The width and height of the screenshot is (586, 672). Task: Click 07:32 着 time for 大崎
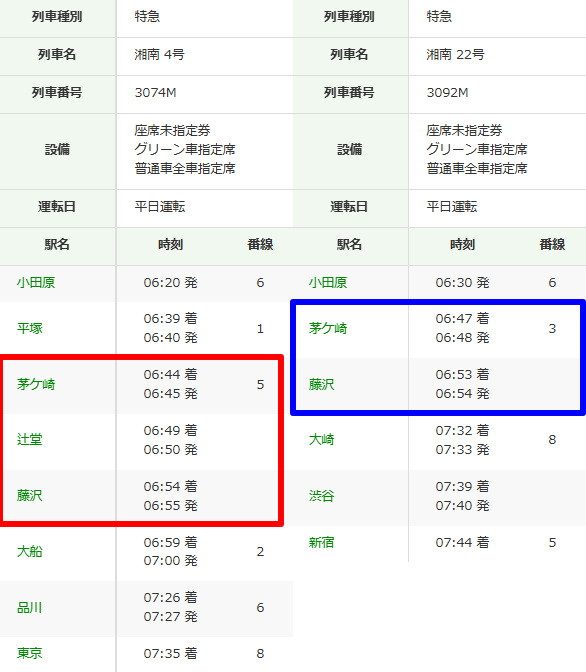[463, 430]
